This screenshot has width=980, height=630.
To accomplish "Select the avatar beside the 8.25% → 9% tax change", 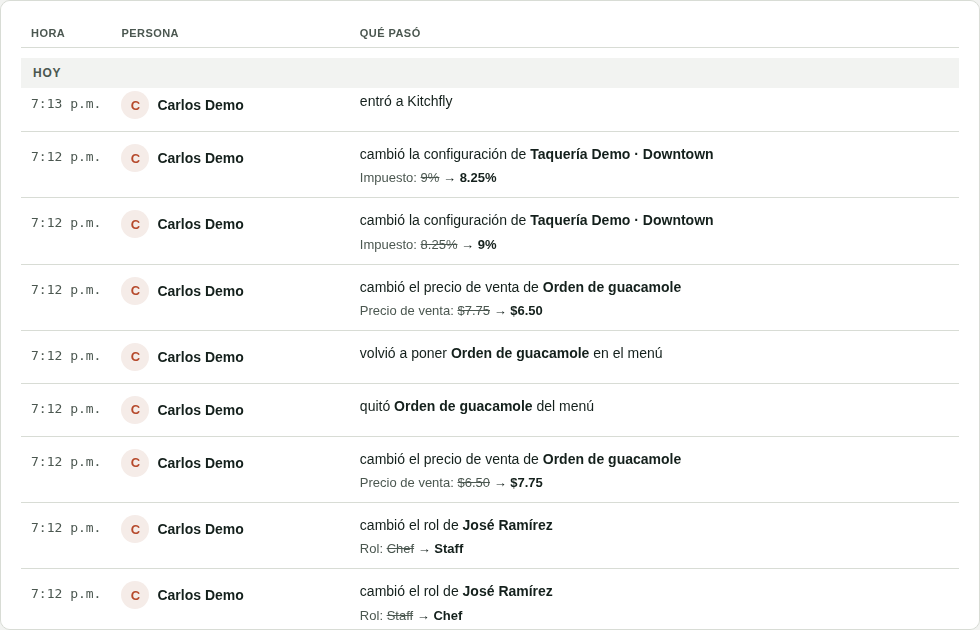I will pos(135,224).
